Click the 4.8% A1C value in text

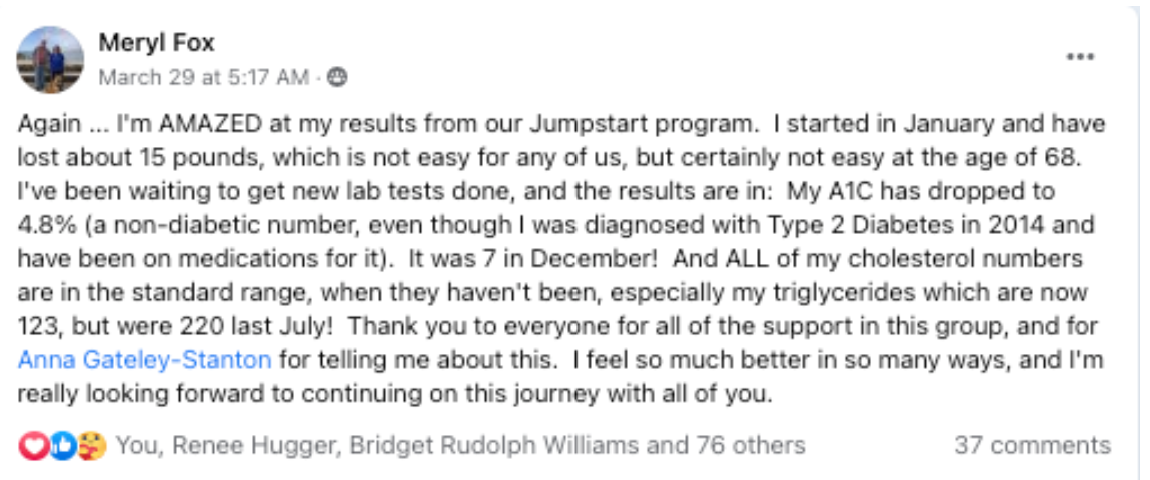(x=45, y=224)
